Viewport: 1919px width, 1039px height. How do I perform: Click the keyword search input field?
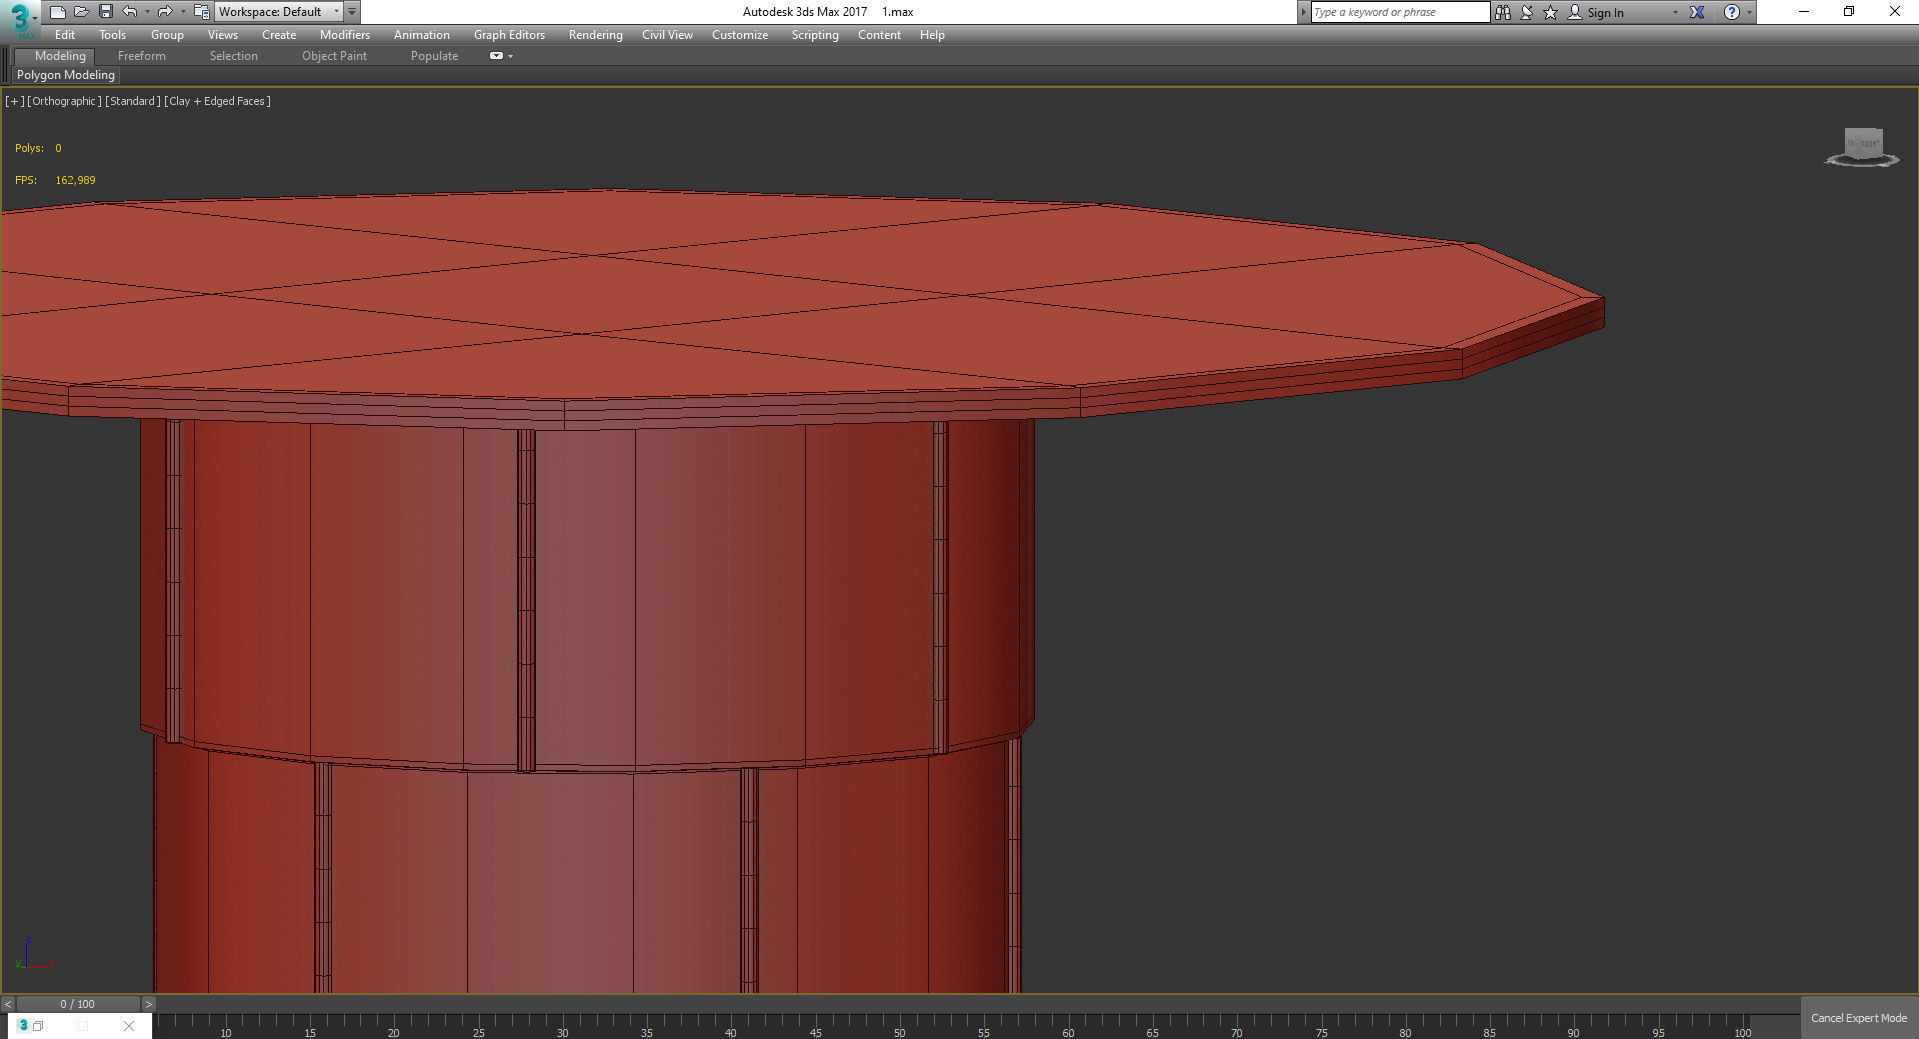click(x=1400, y=12)
